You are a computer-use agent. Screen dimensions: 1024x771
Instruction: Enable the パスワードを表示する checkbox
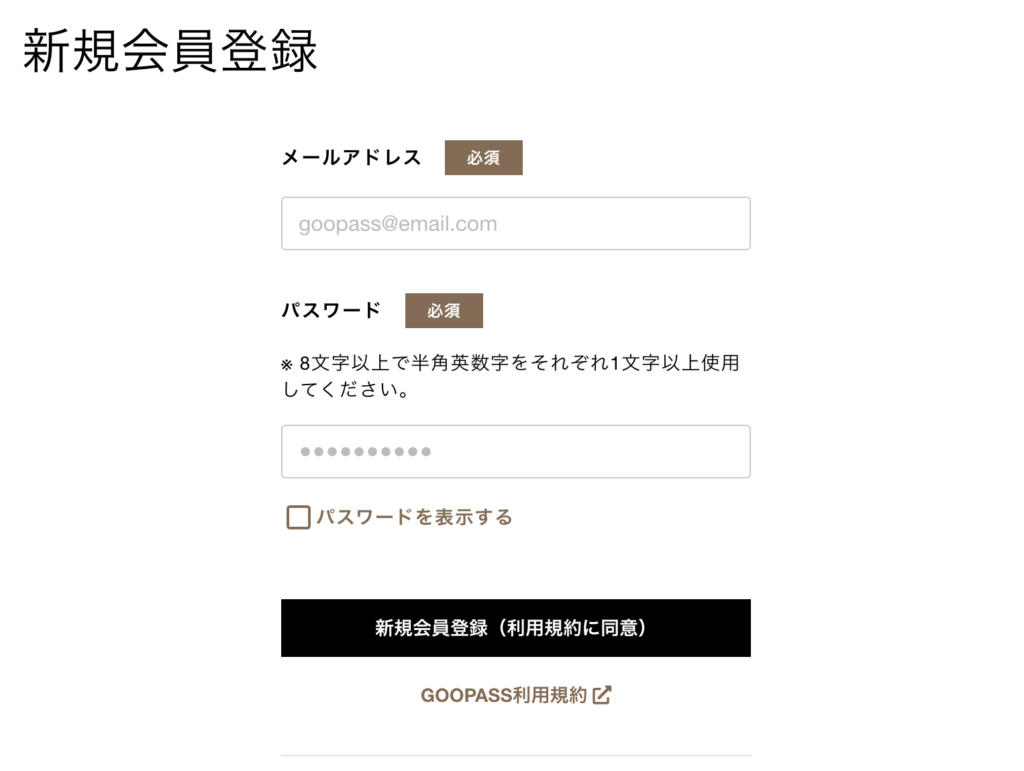pos(298,517)
